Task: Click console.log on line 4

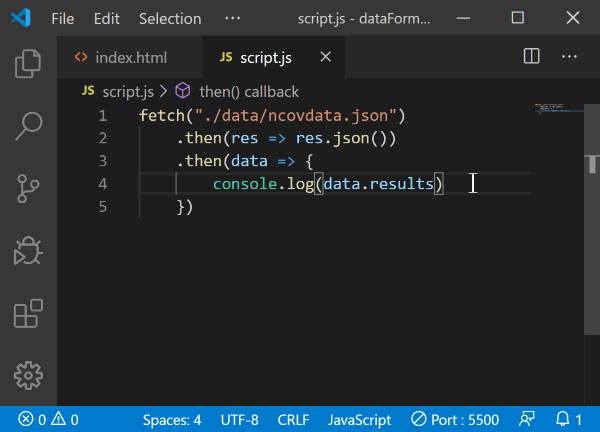Action: [x=263, y=184]
